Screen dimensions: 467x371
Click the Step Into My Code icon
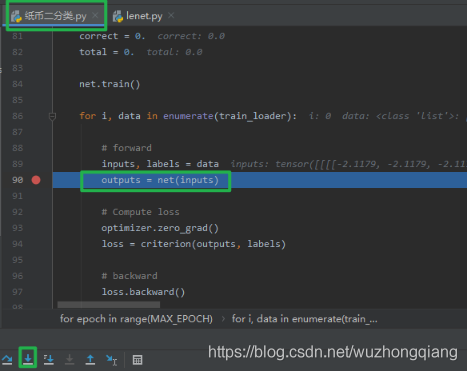click(49, 359)
